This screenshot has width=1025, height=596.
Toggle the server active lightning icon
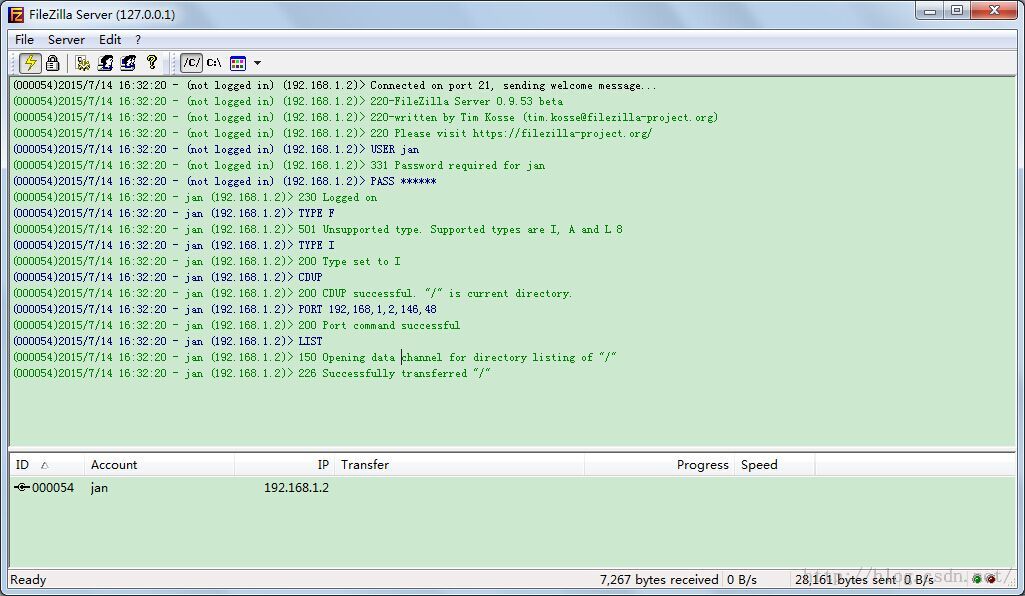click(30, 63)
